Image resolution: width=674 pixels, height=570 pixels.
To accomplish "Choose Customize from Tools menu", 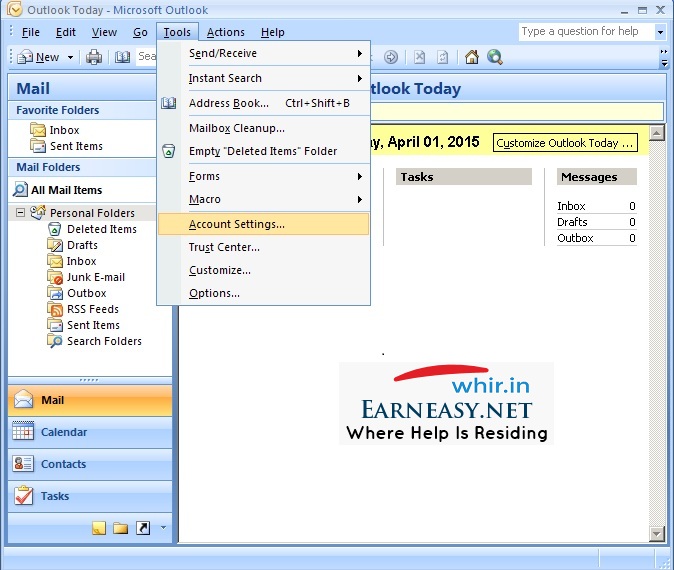I will 263,270.
